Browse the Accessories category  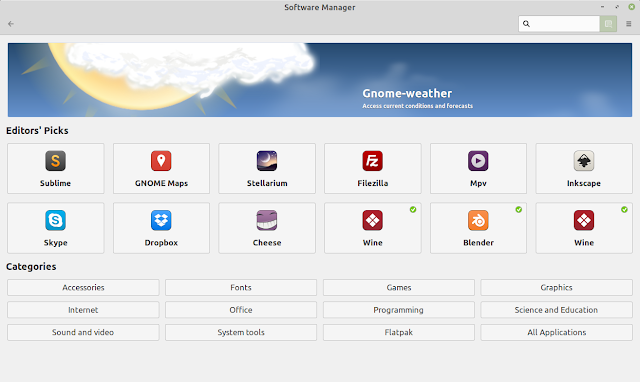coord(83,287)
